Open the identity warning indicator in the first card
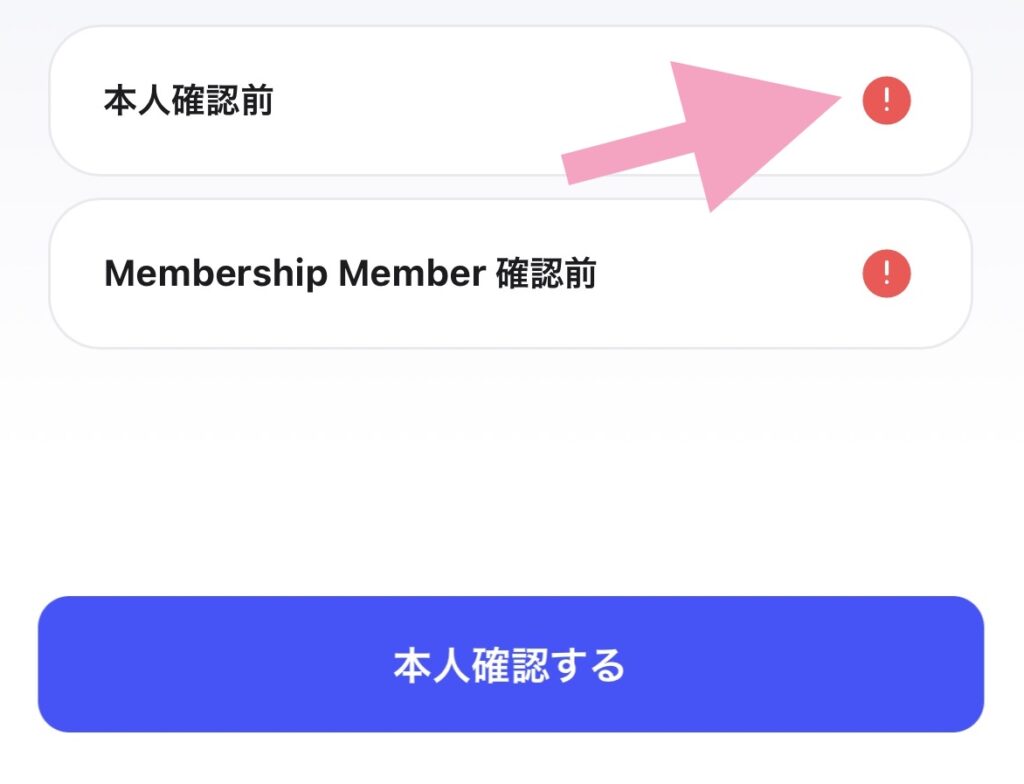Screen dimensions: 1024x784 click(886, 100)
